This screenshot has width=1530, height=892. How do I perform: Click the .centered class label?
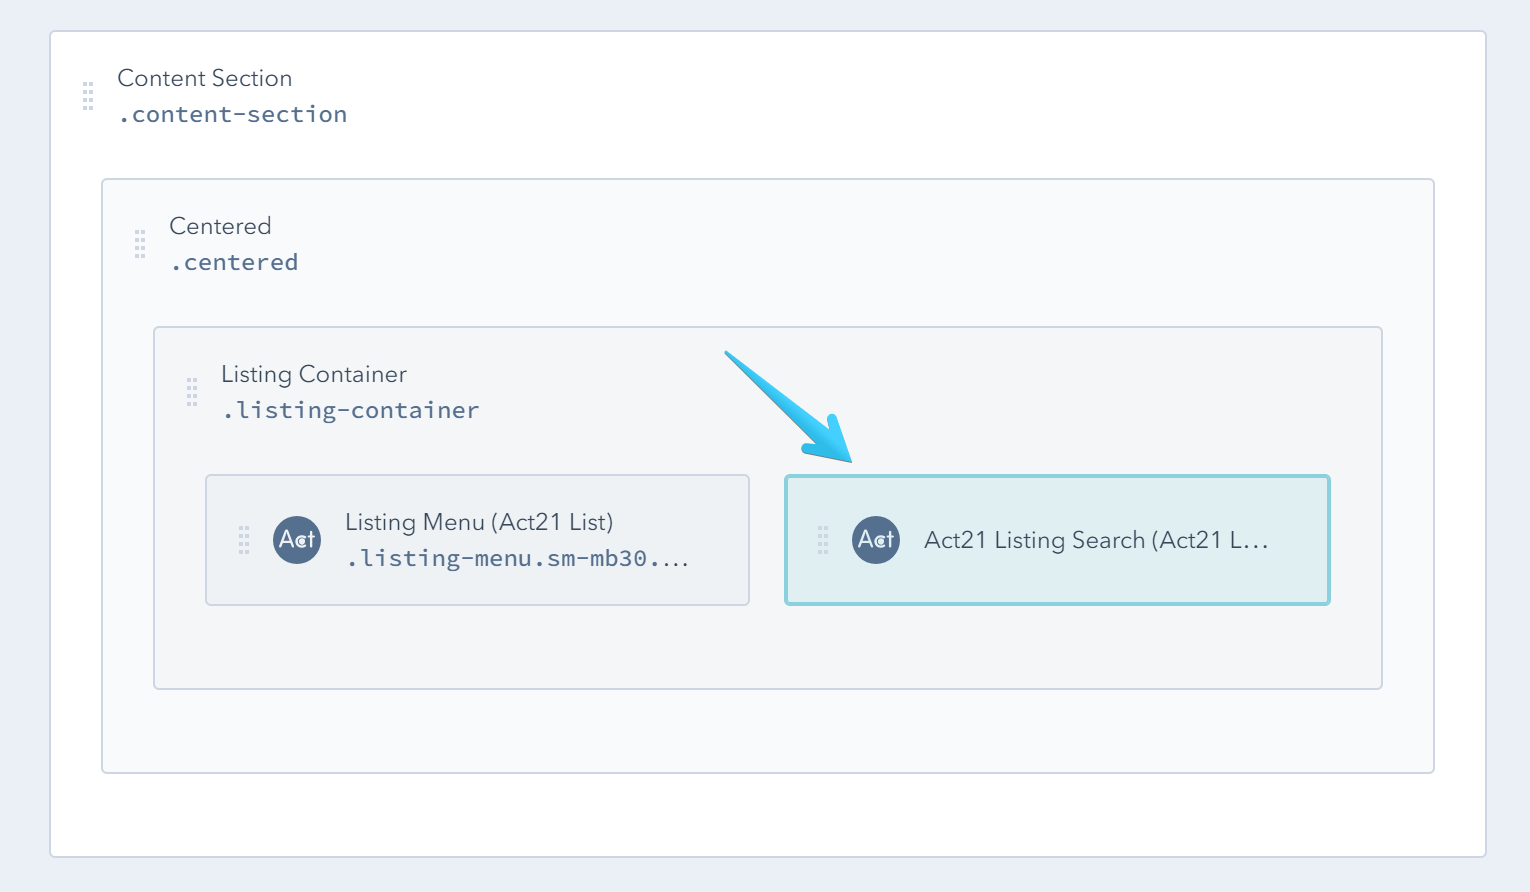[x=234, y=262]
